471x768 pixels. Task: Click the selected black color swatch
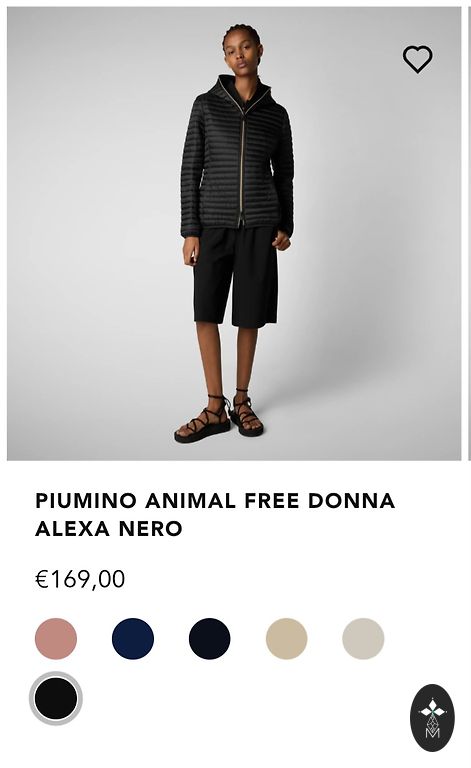(x=56, y=698)
